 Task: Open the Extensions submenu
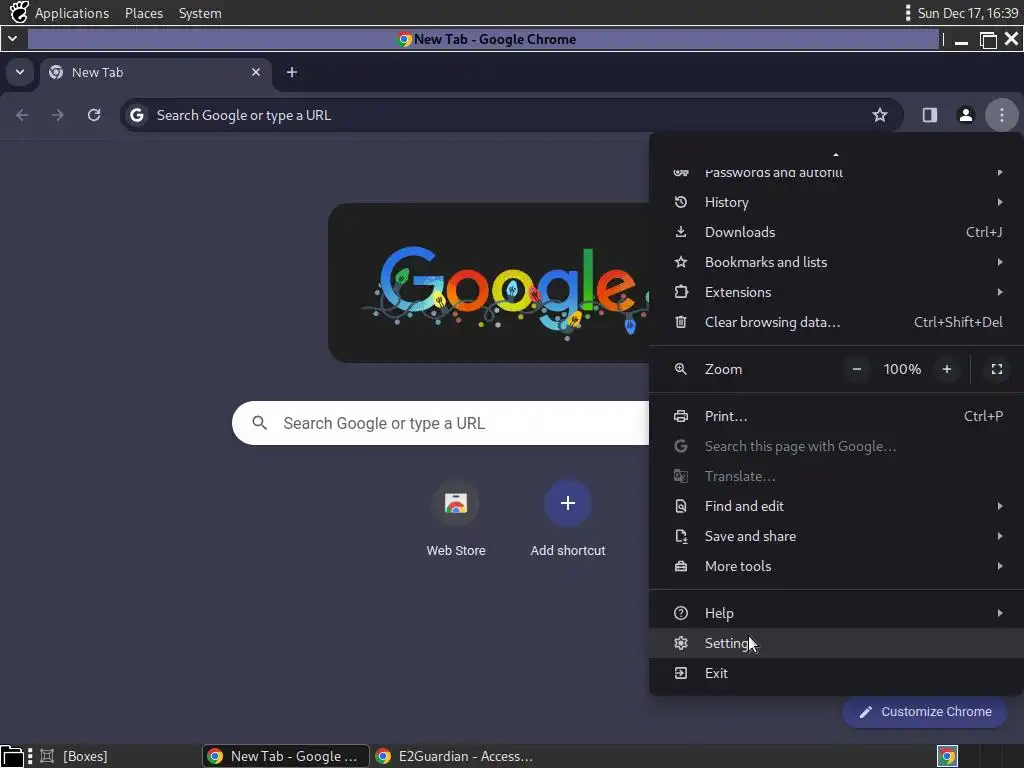coord(836,292)
